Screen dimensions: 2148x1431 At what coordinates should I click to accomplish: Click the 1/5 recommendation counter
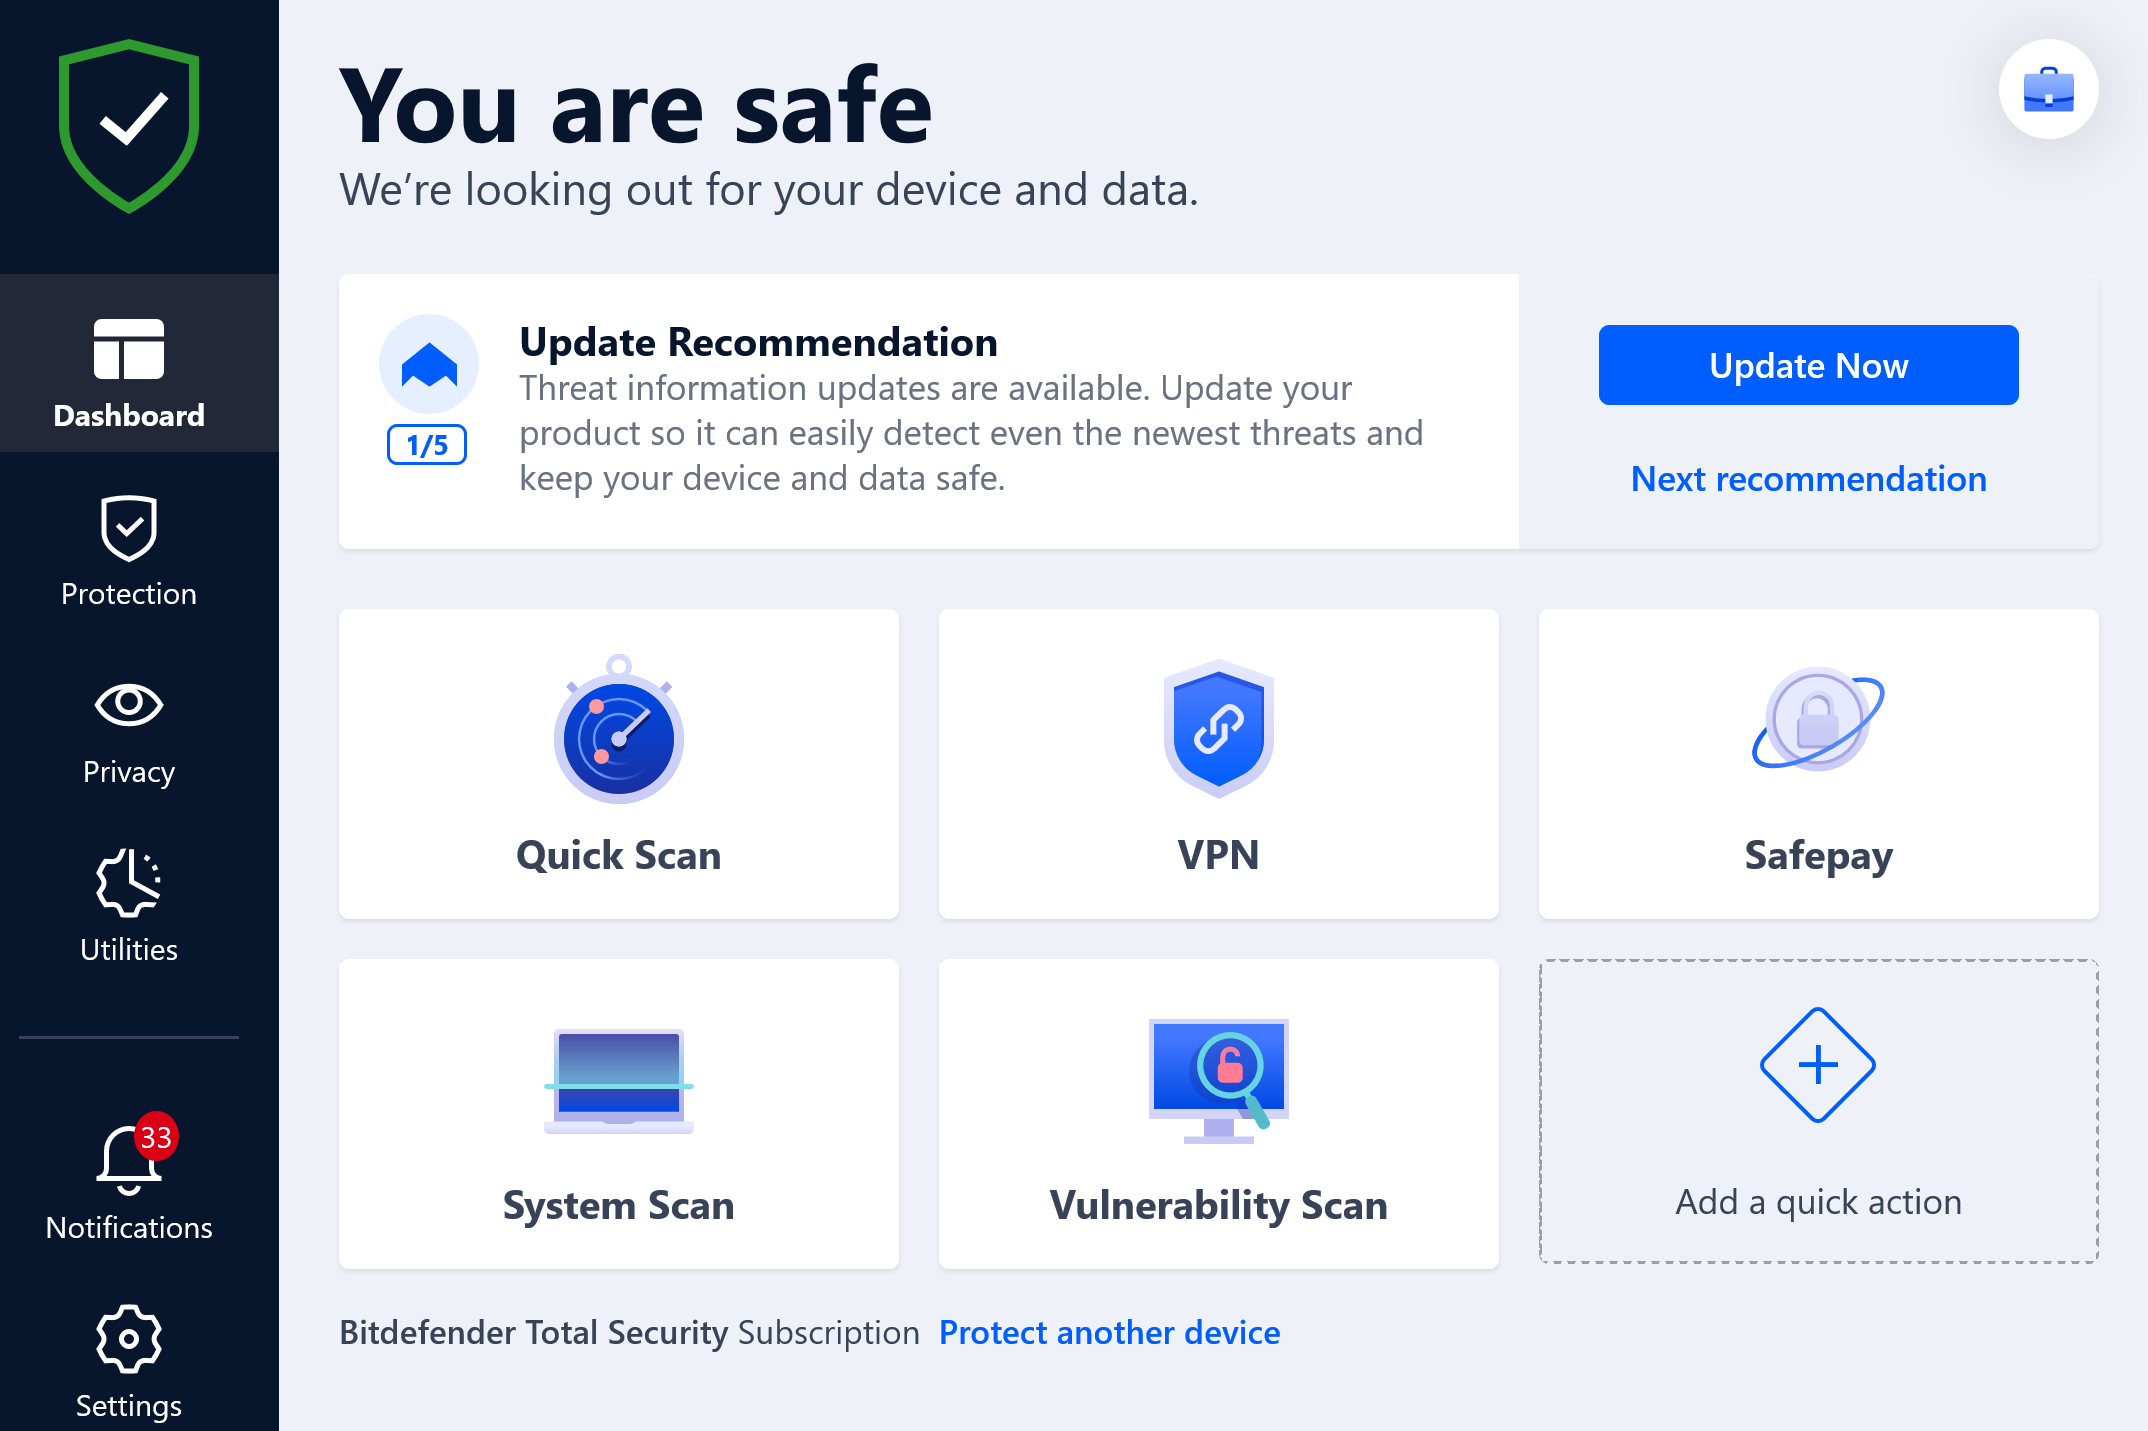click(x=427, y=445)
